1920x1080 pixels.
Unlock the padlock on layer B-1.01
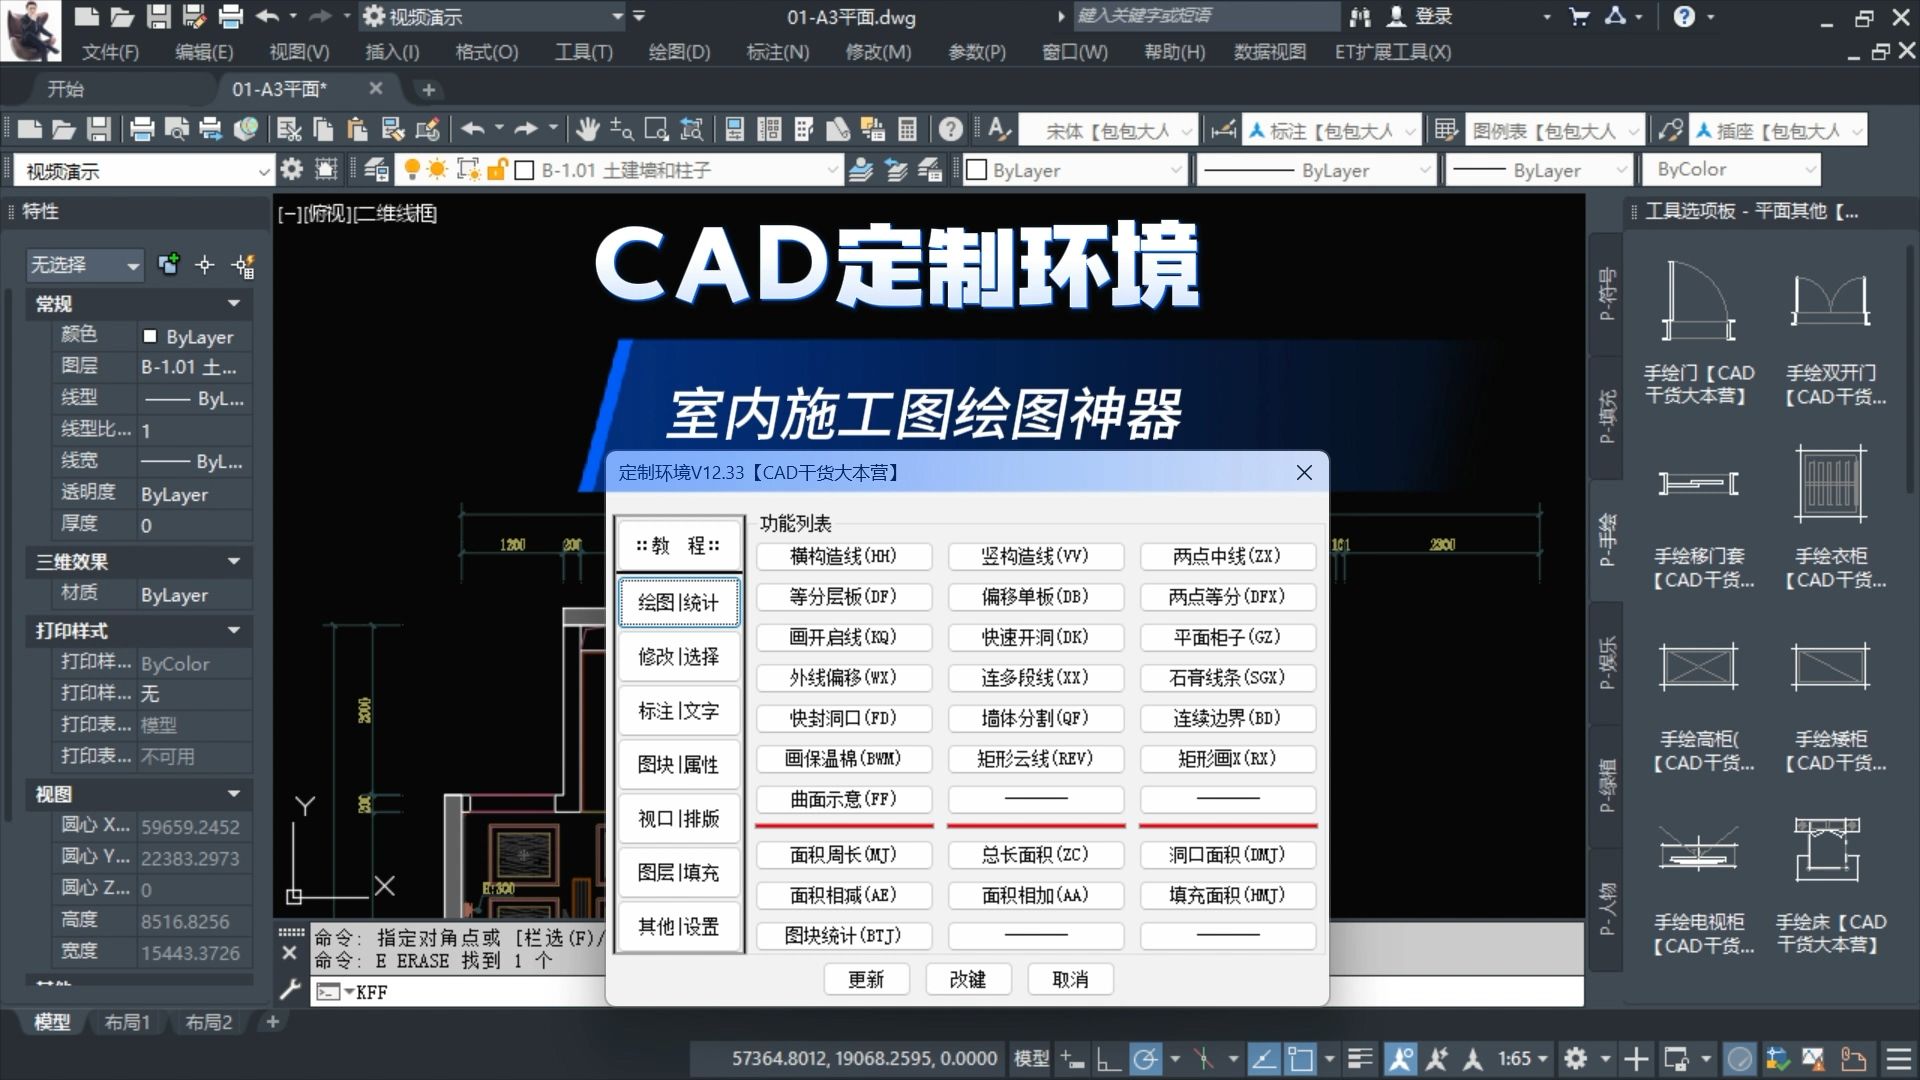pos(497,170)
